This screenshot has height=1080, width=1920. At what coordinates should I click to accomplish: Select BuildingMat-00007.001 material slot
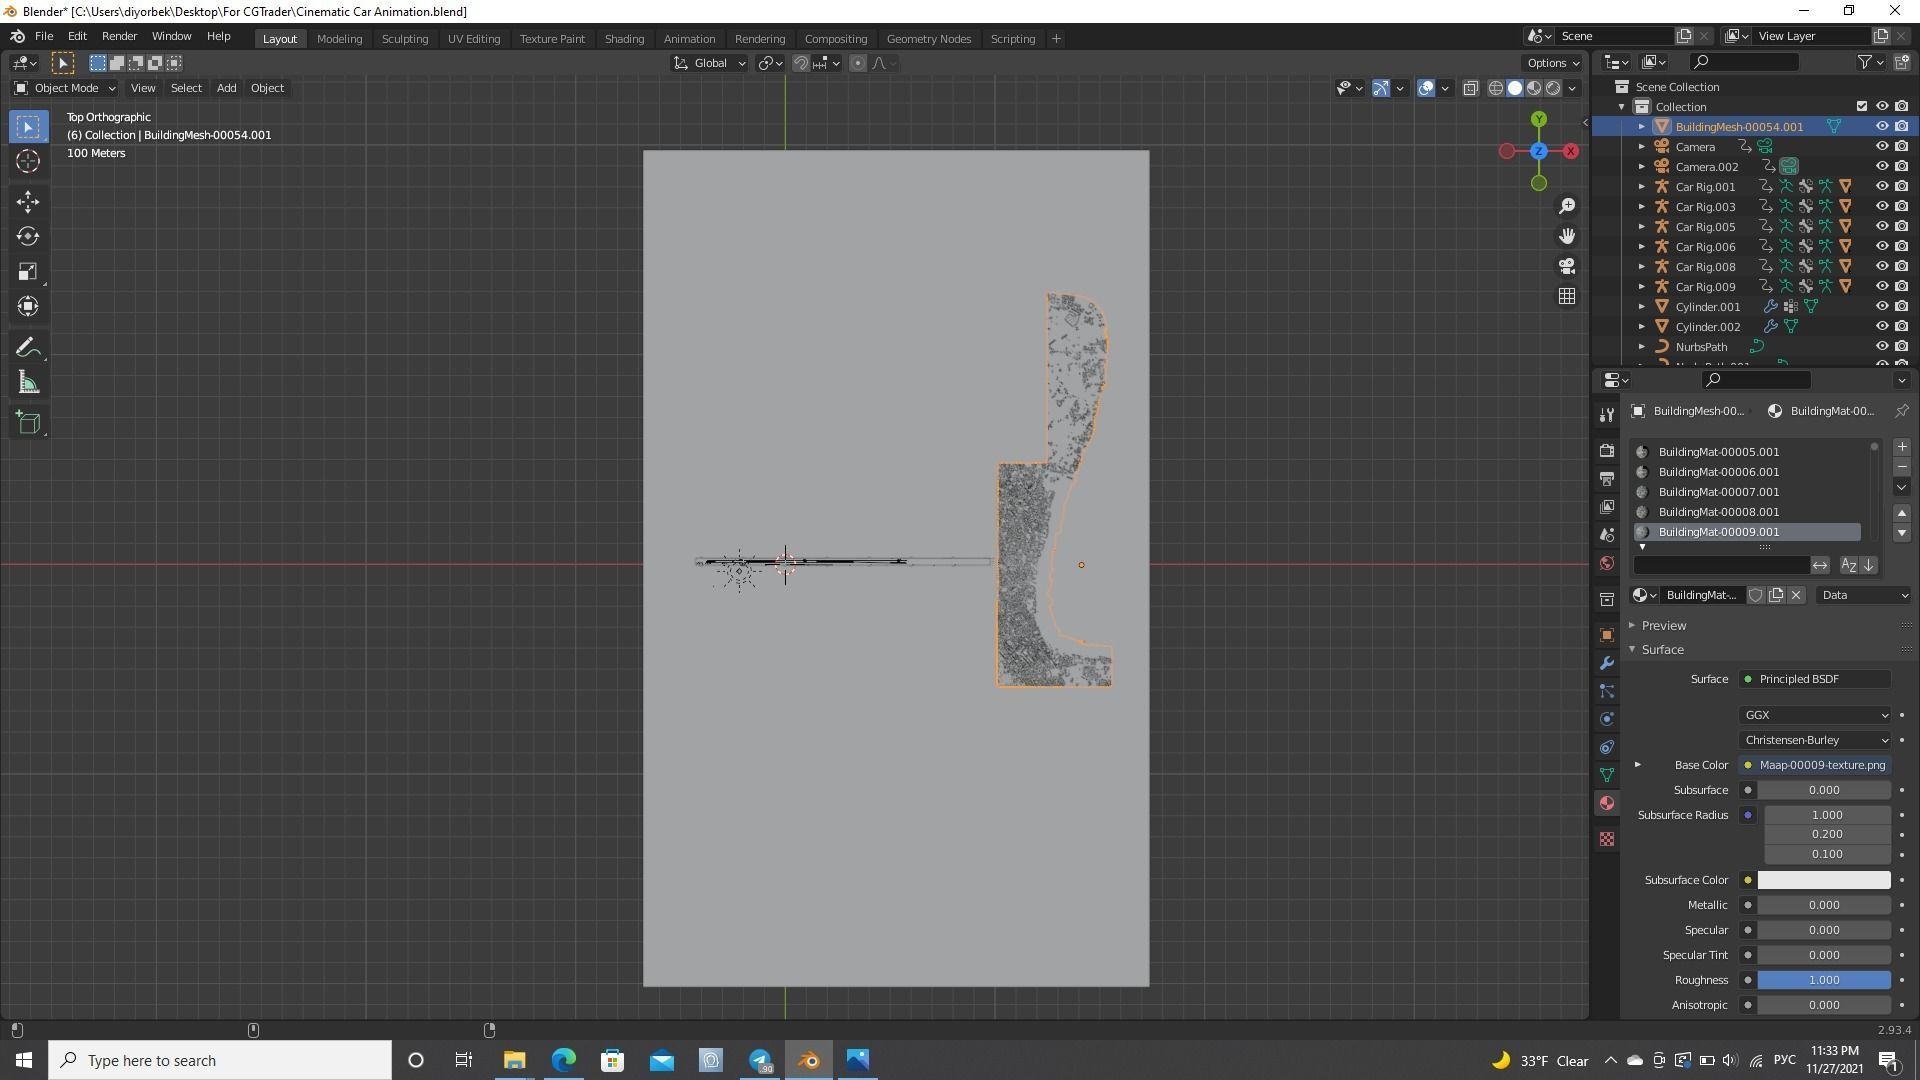pyautogui.click(x=1718, y=492)
